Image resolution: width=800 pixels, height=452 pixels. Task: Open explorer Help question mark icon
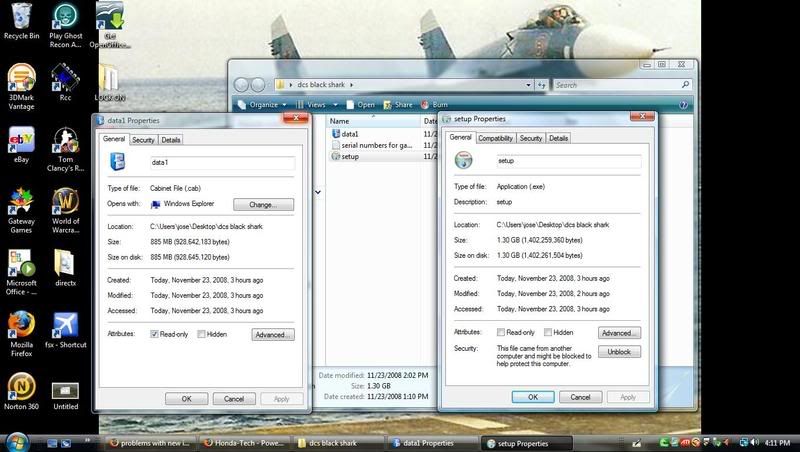point(683,105)
